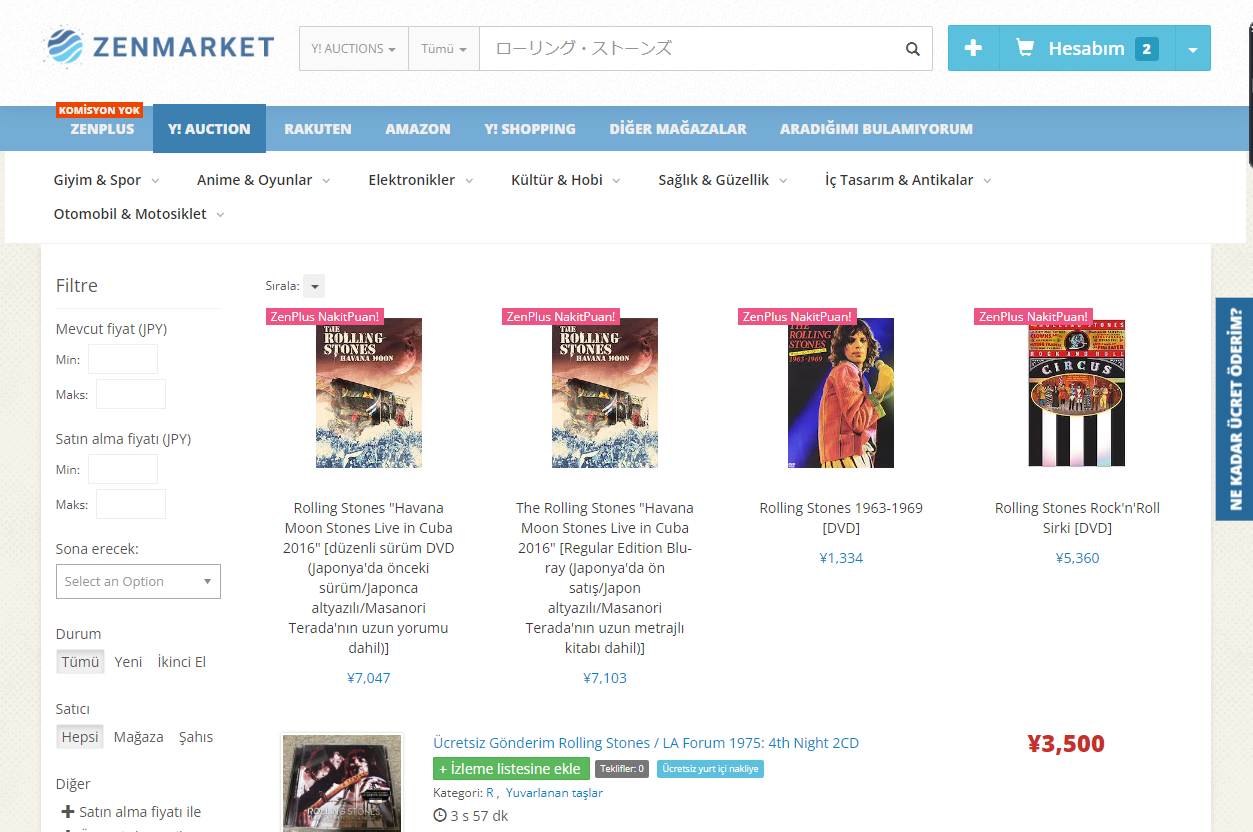1253x832 pixels.
Task: Expand Giyim & Spor category menu
Action: coord(106,180)
